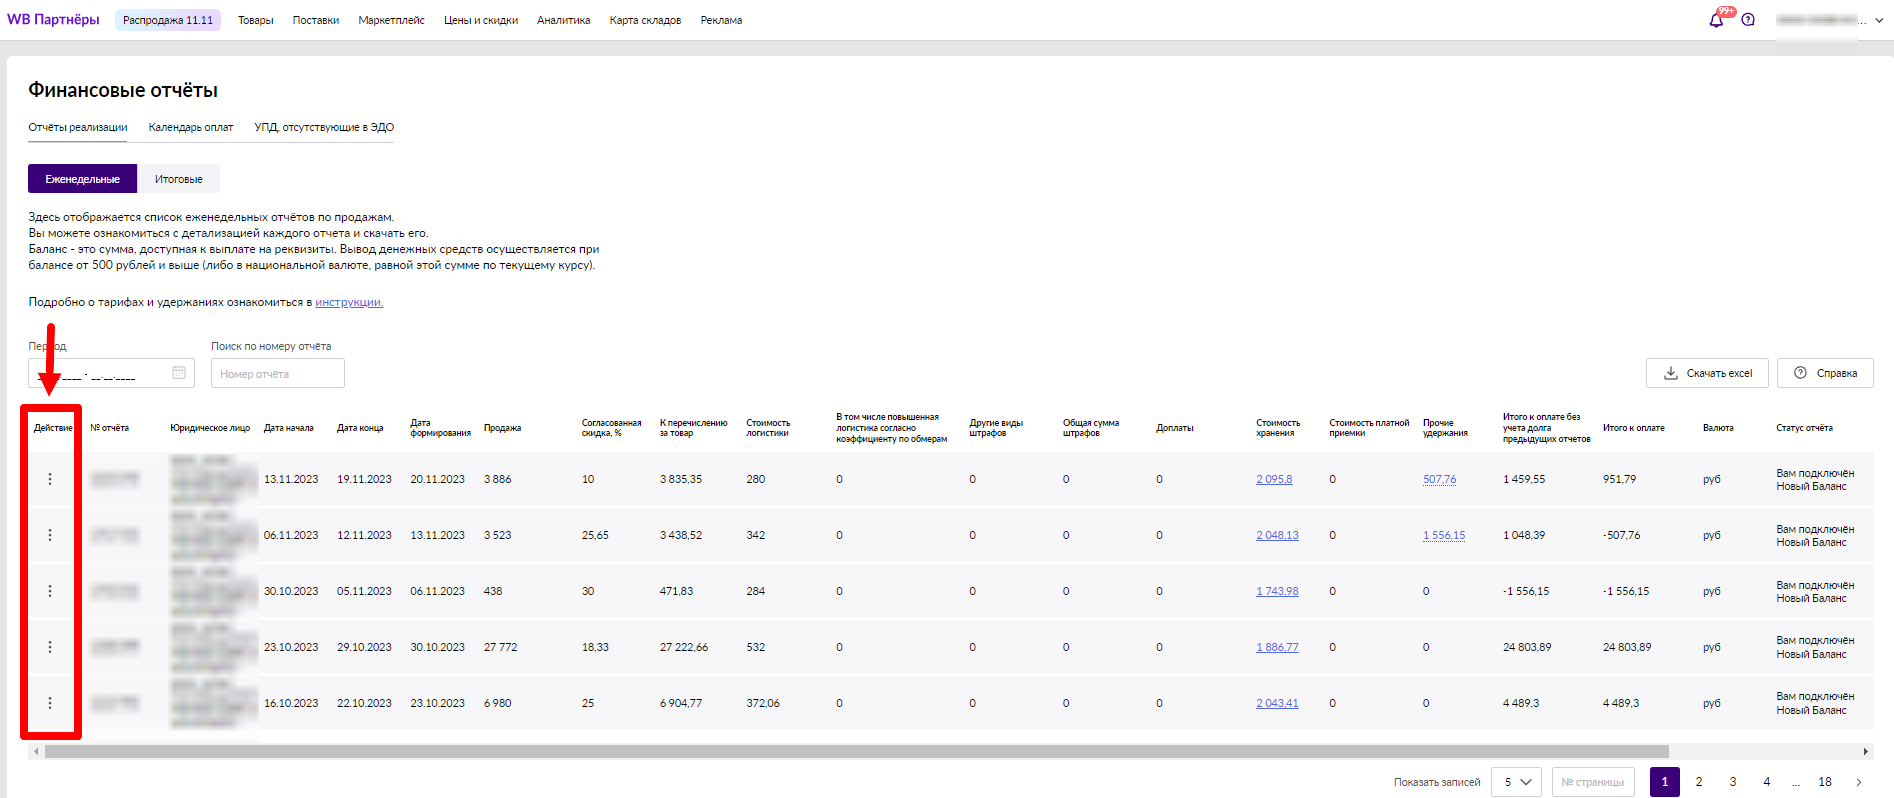The image size is (1894, 798).
Task: Open Поставки menu
Action: (316, 20)
